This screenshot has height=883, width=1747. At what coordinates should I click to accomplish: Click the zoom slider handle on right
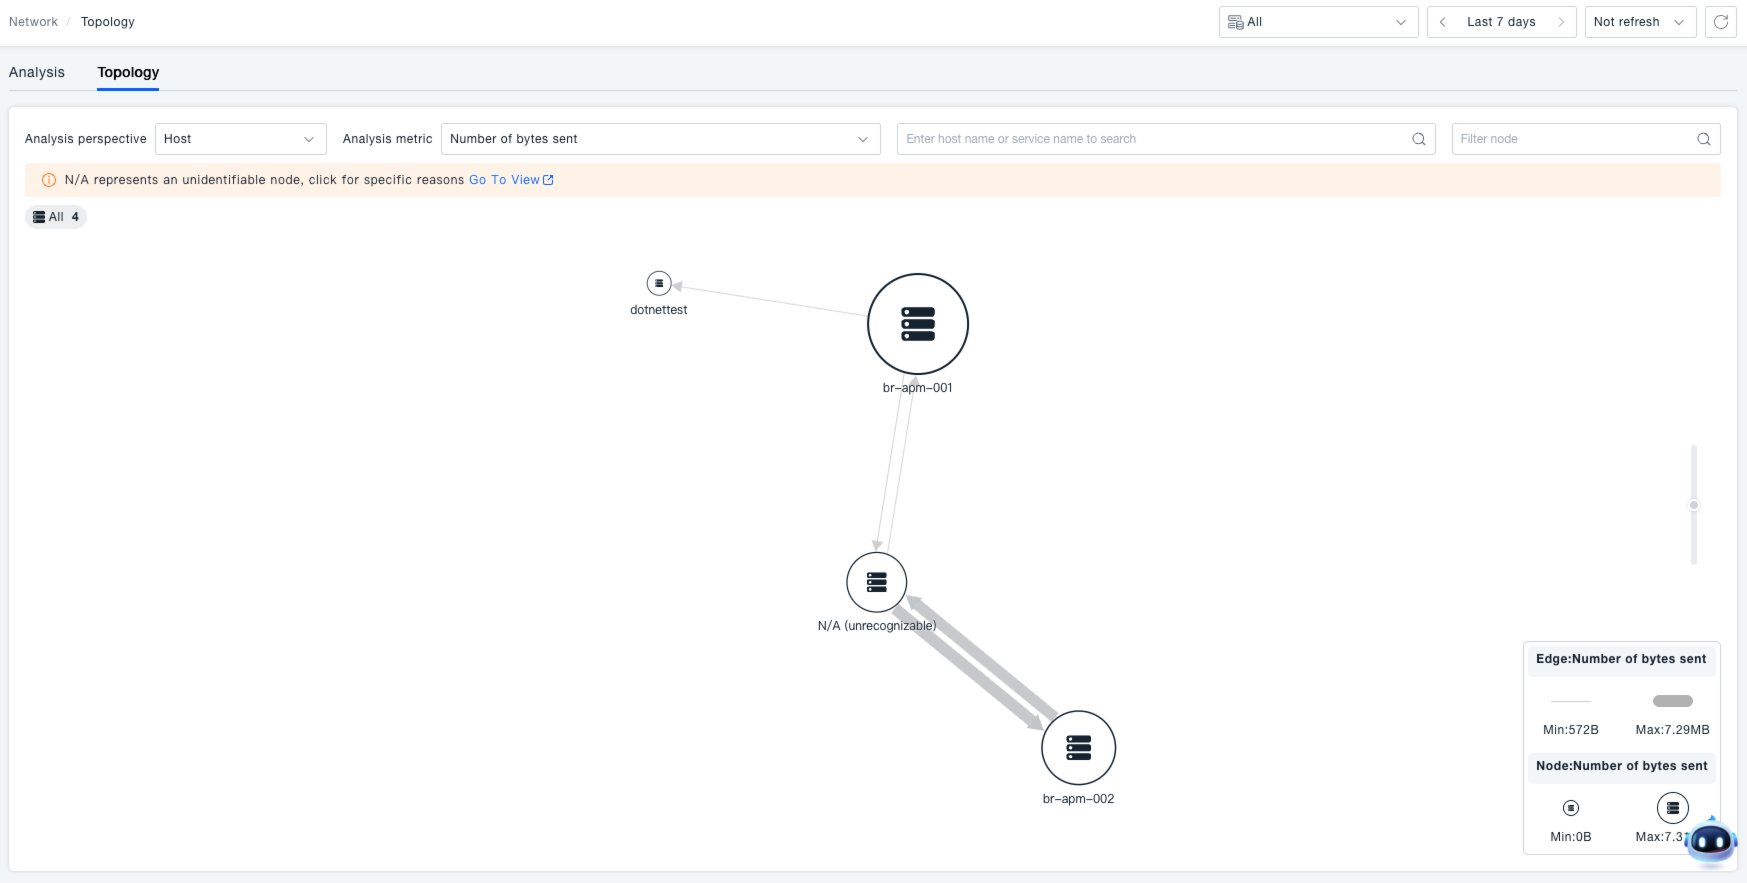coord(1693,505)
